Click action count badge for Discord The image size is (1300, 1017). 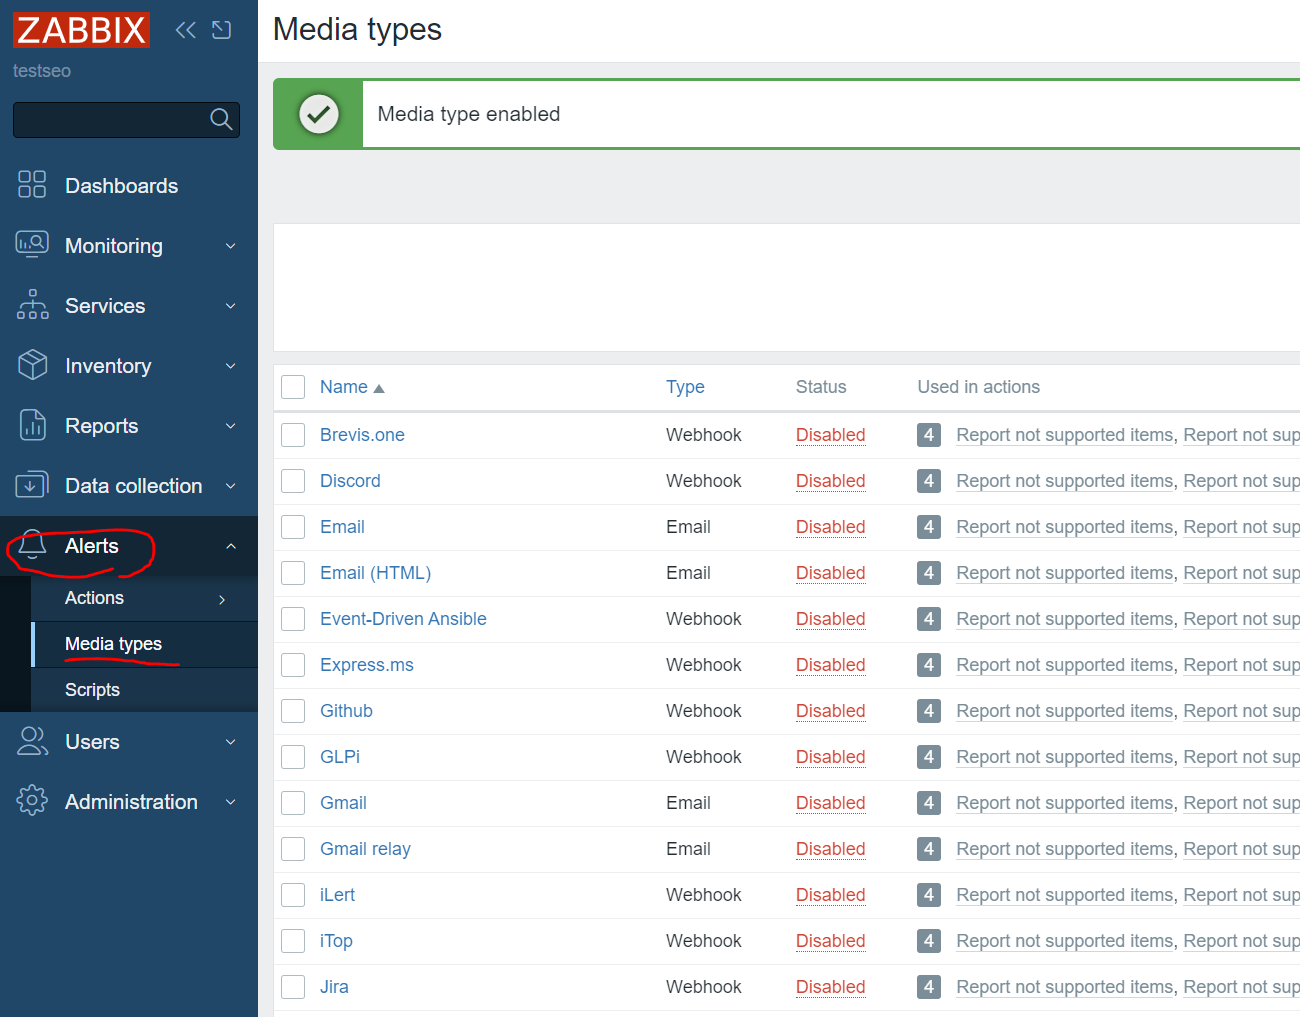[929, 481]
